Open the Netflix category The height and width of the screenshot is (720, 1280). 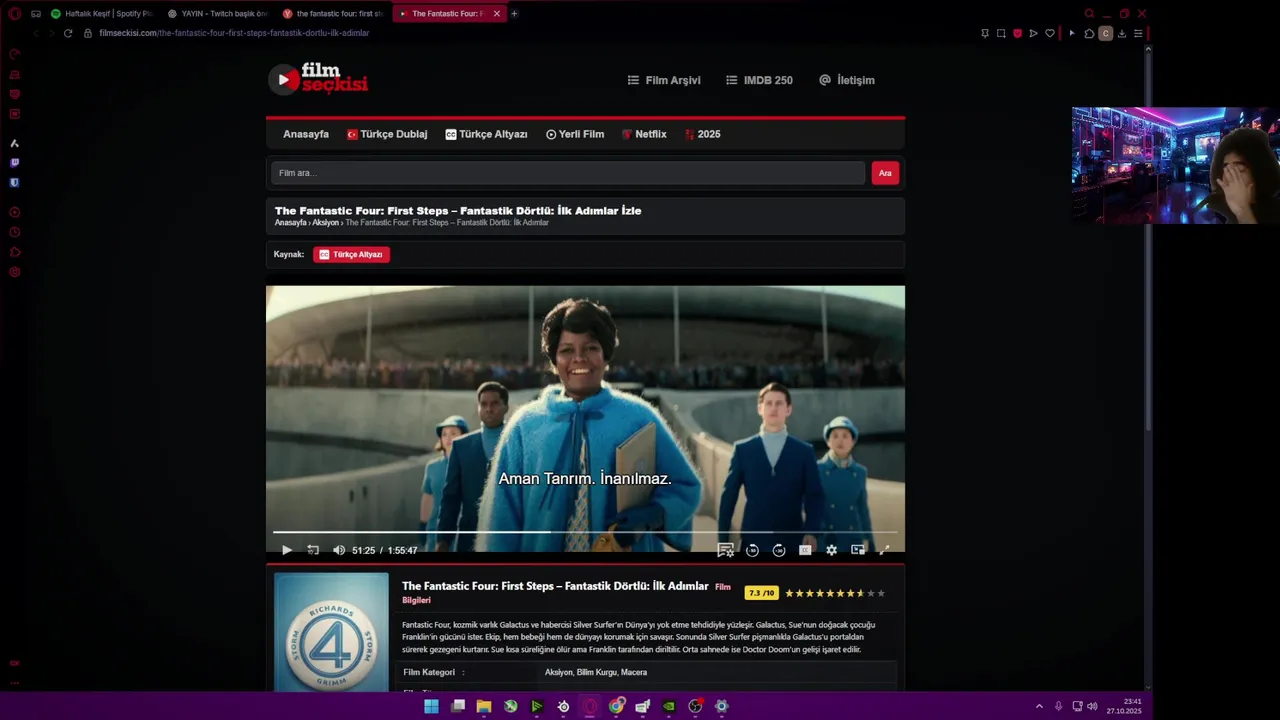click(644, 134)
